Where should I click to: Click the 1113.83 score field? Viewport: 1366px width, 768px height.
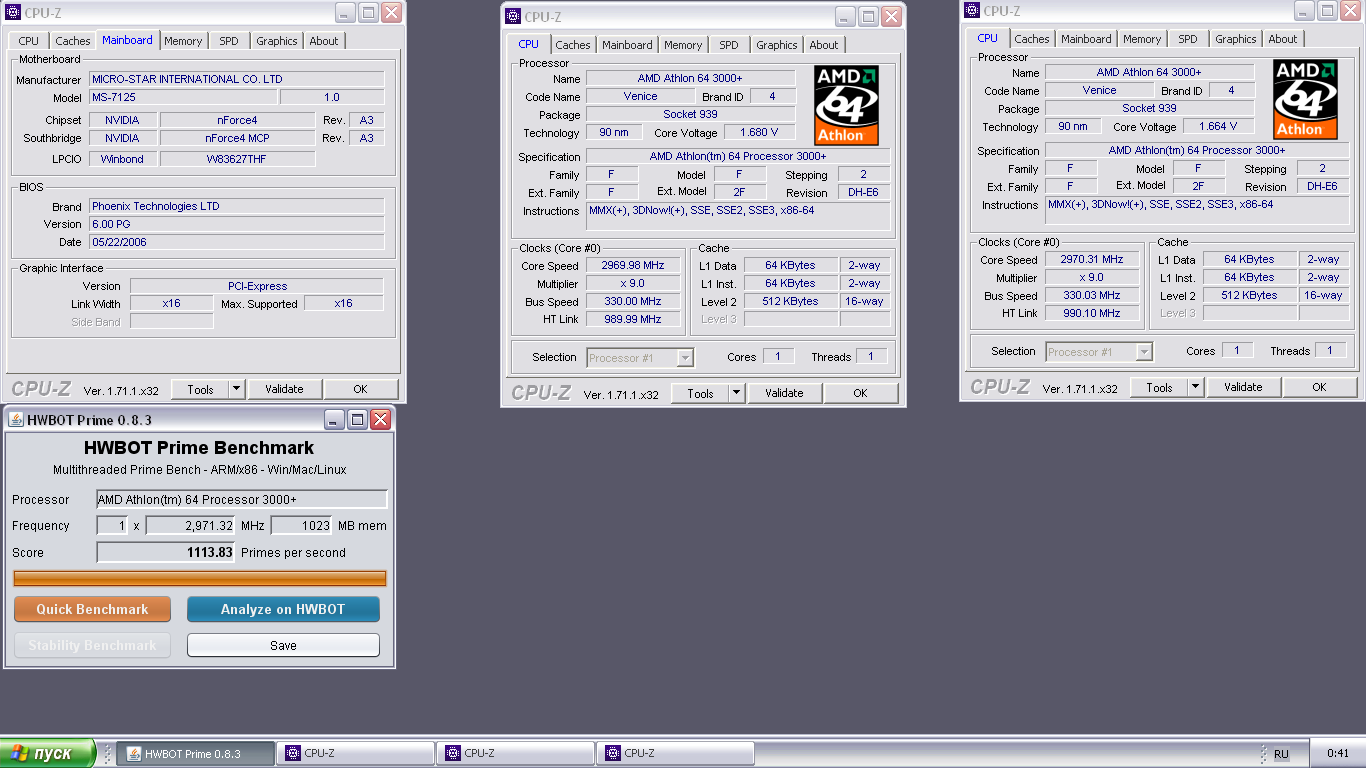tap(165, 552)
